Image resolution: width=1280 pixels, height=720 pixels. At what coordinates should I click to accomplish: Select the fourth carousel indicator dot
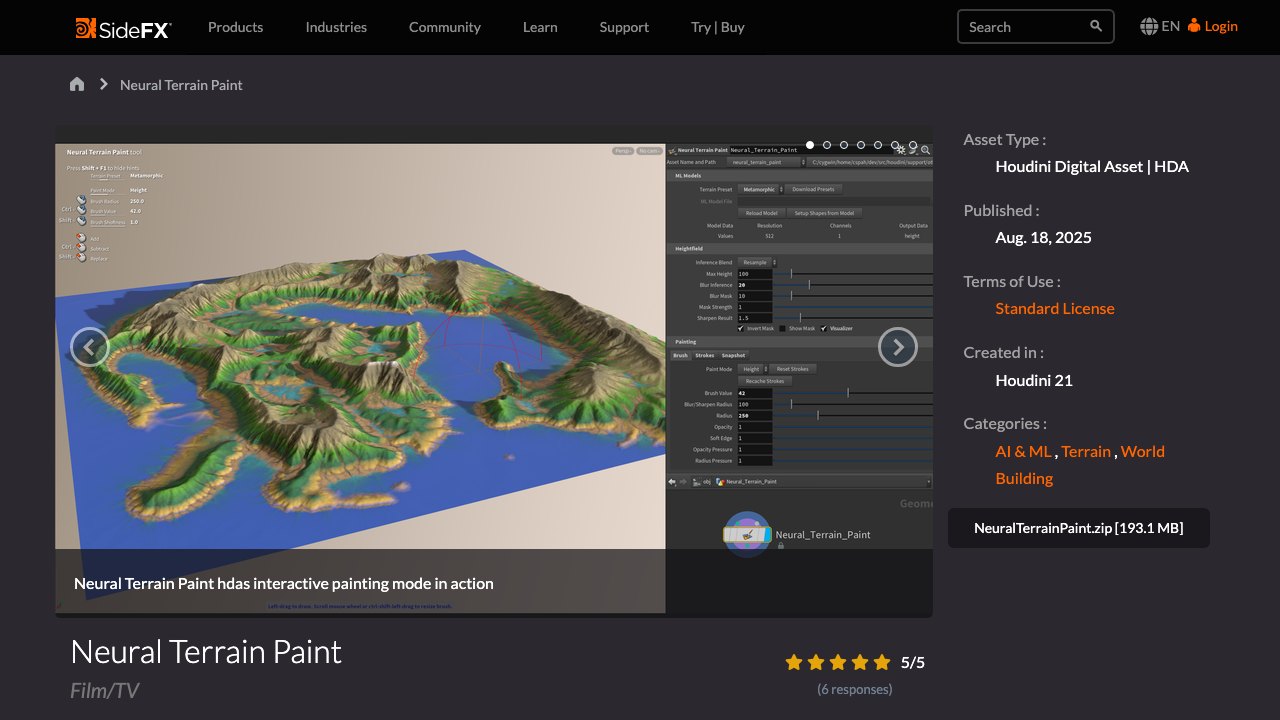click(x=861, y=145)
